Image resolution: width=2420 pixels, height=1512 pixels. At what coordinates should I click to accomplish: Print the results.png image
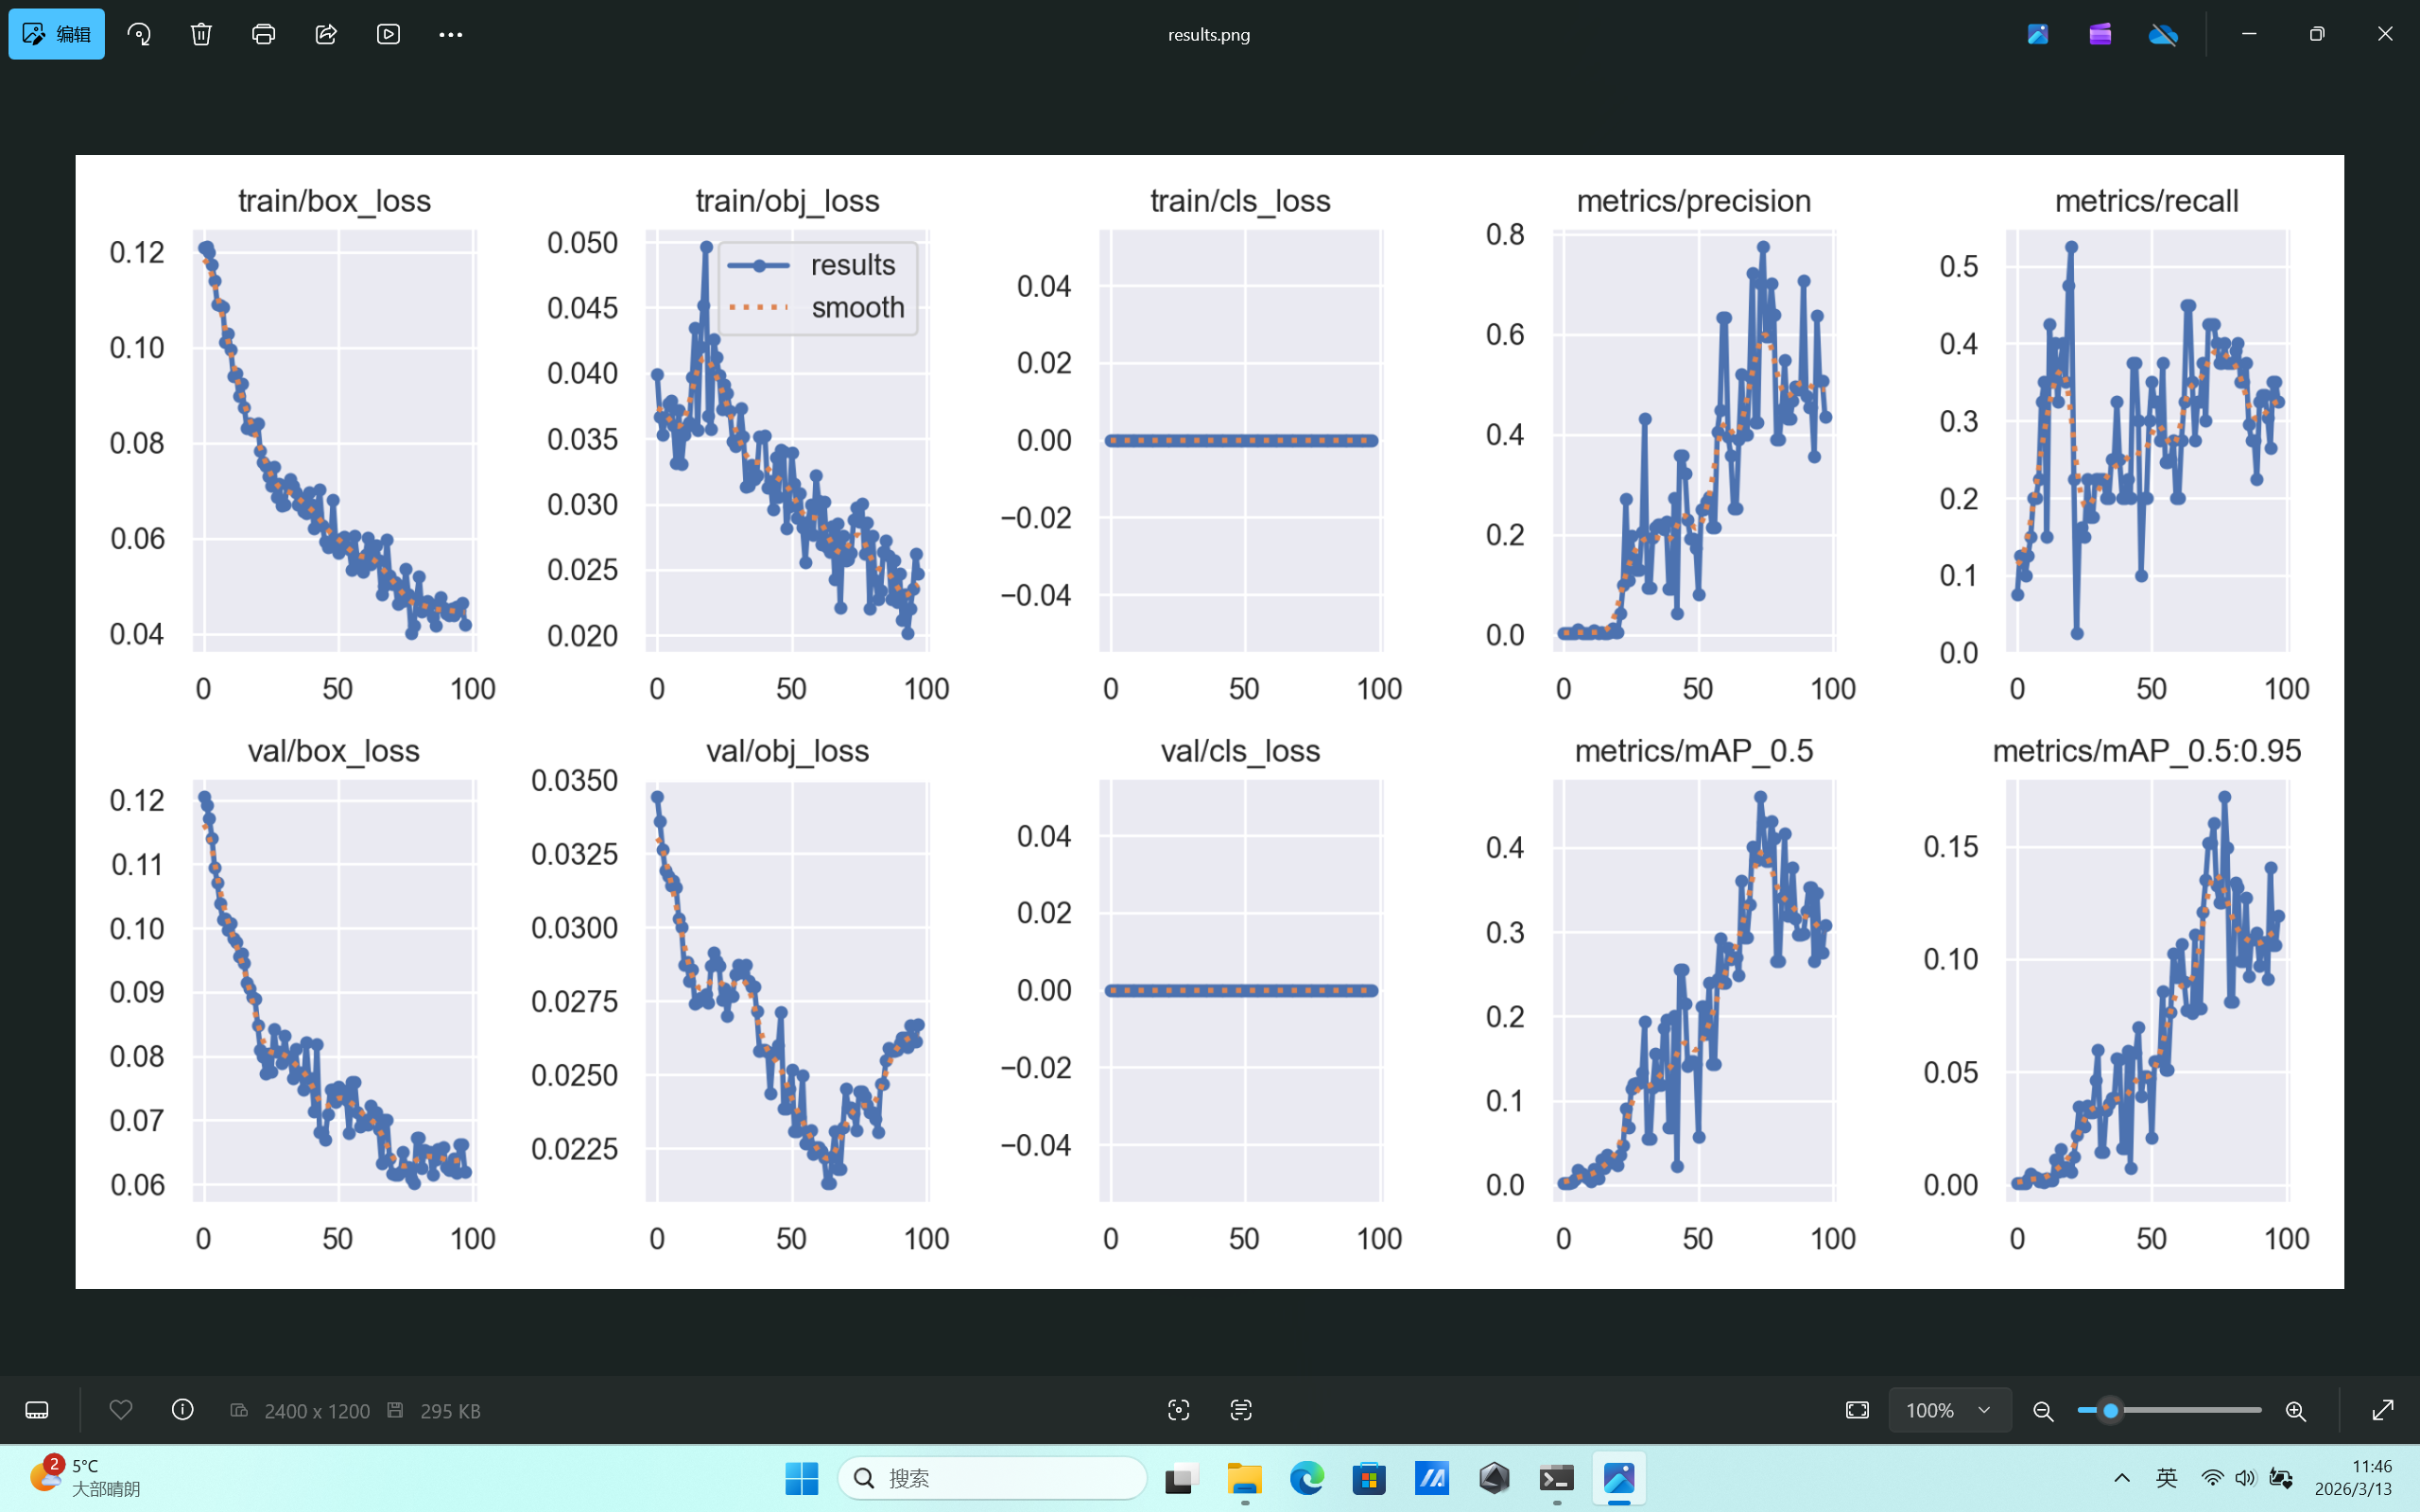263,34
